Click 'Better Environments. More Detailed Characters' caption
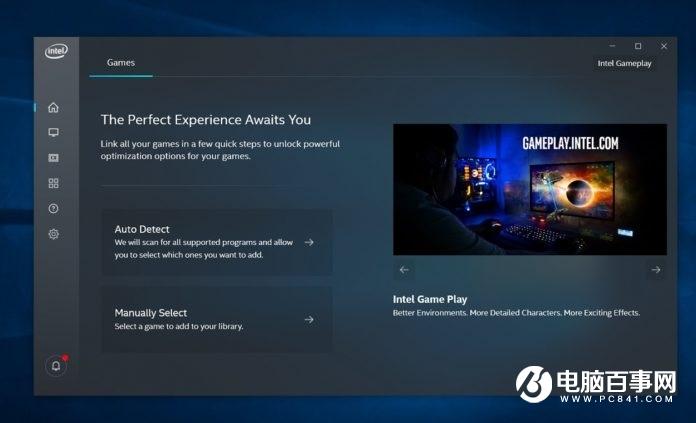This screenshot has width=696, height=423. tap(516, 313)
